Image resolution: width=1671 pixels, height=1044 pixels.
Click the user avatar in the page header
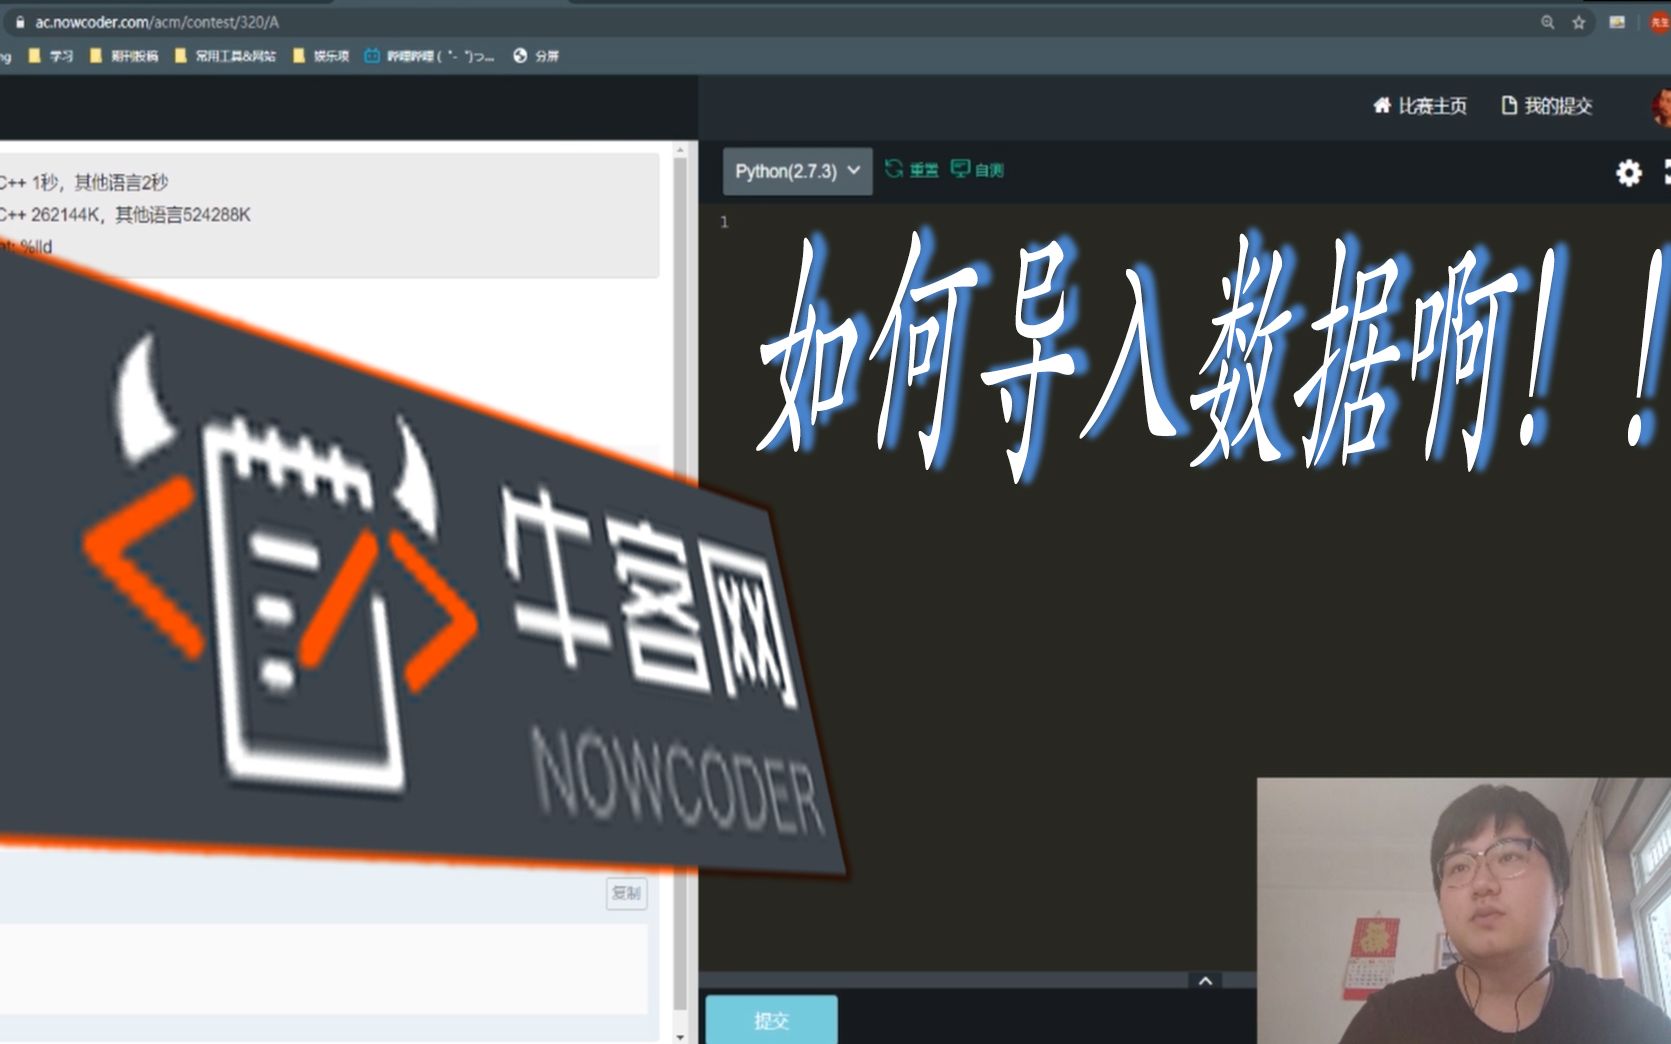1661,107
